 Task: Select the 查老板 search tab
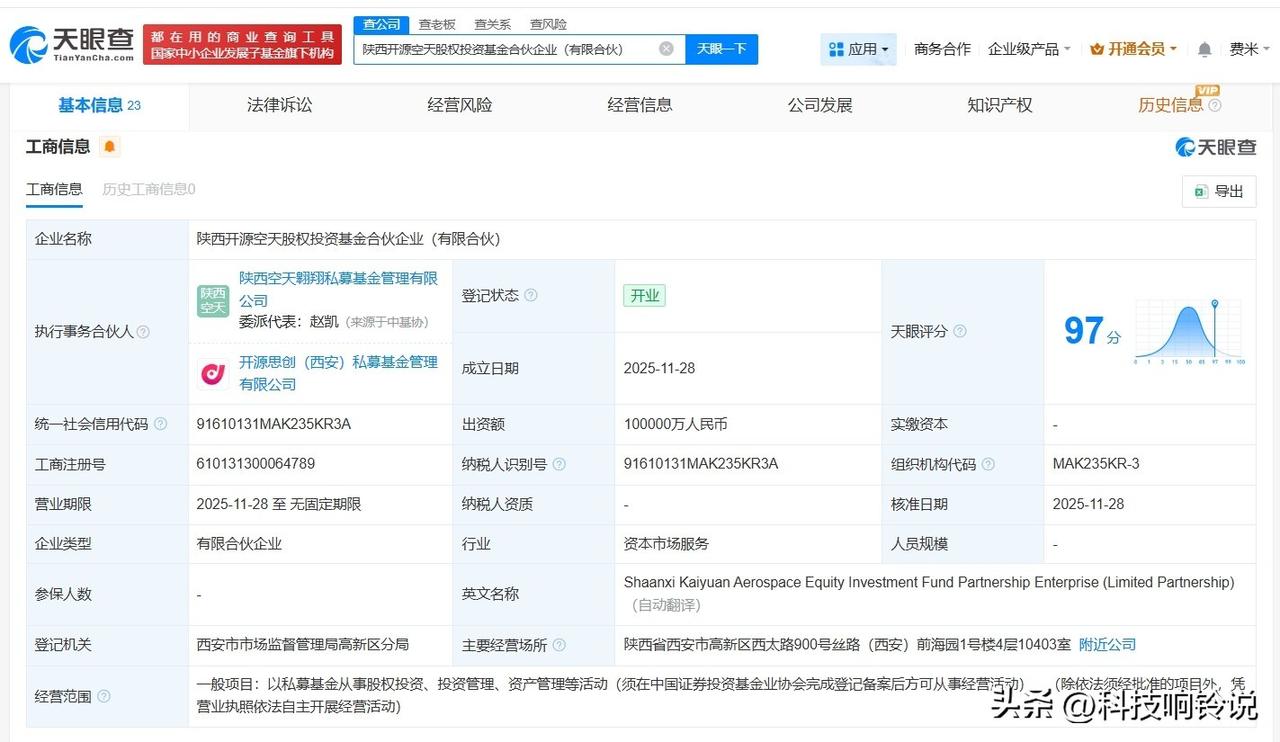(x=437, y=24)
